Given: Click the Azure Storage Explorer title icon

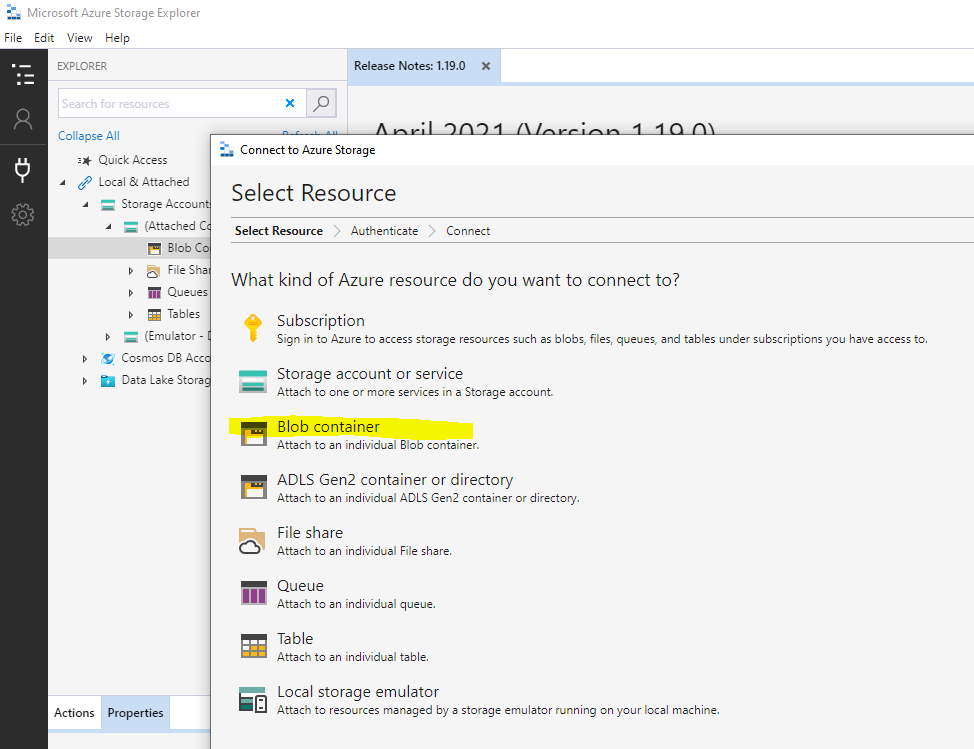Looking at the screenshot, I should tap(13, 12).
